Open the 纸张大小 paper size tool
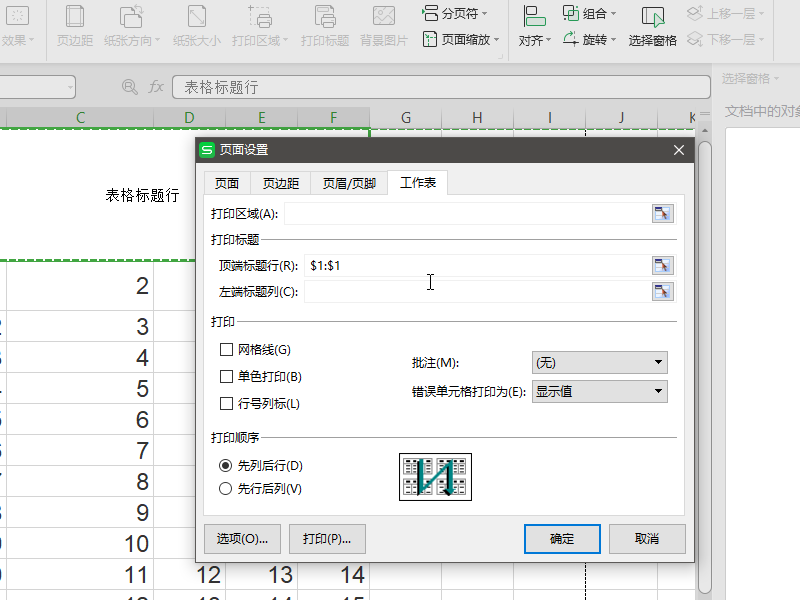The width and height of the screenshot is (800, 600). pos(196,26)
